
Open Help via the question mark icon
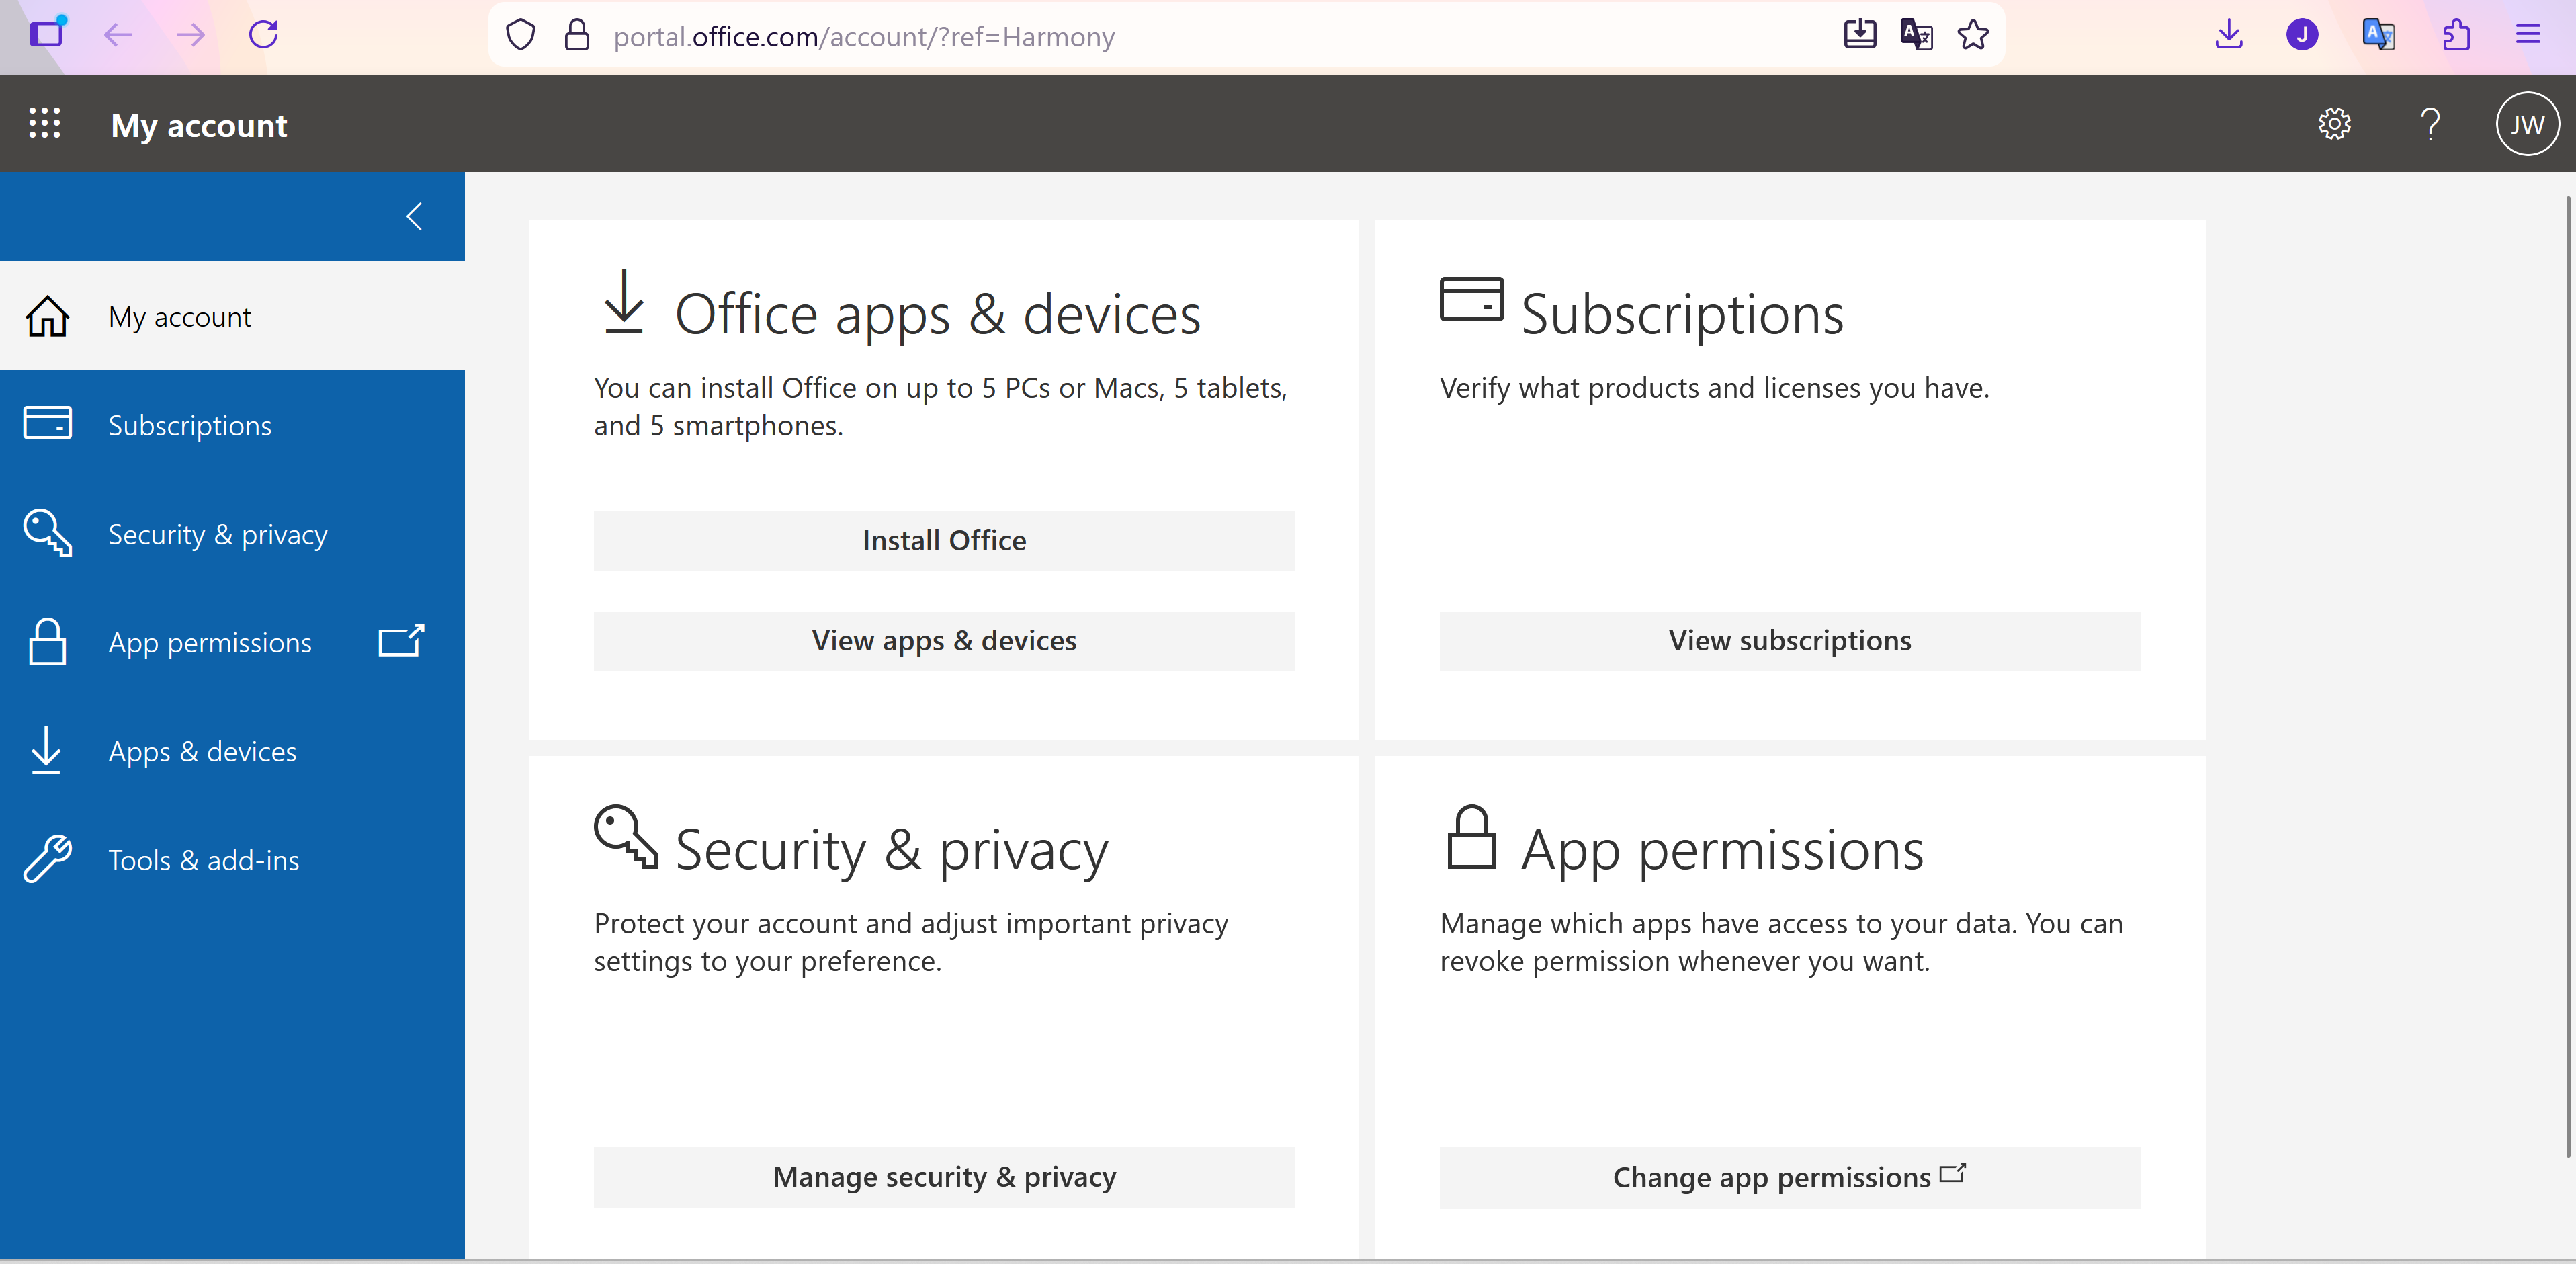pyautogui.click(x=2431, y=124)
